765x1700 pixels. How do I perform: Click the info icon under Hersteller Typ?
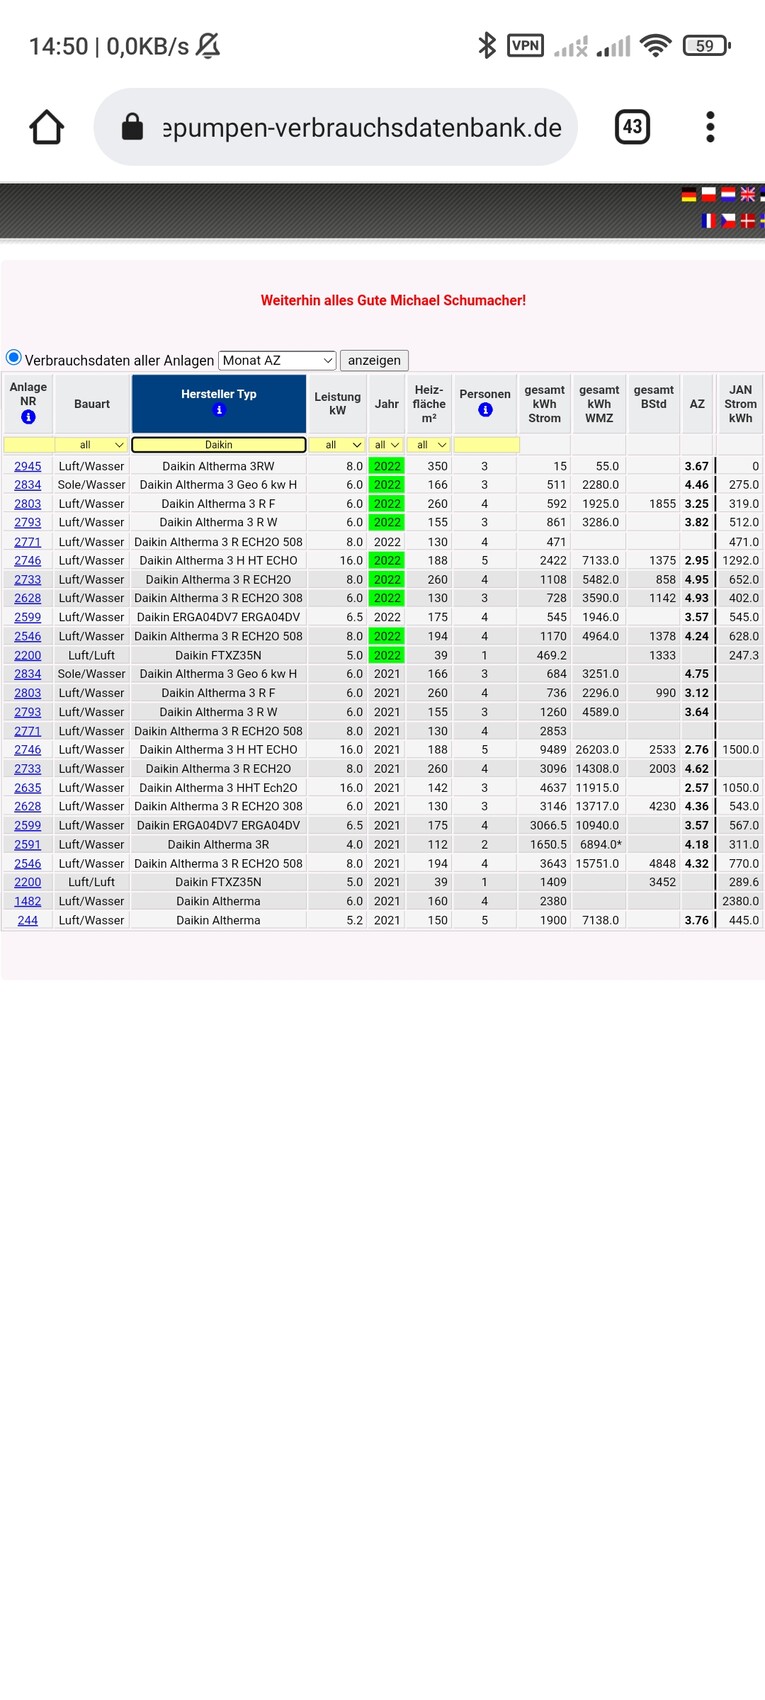[219, 410]
